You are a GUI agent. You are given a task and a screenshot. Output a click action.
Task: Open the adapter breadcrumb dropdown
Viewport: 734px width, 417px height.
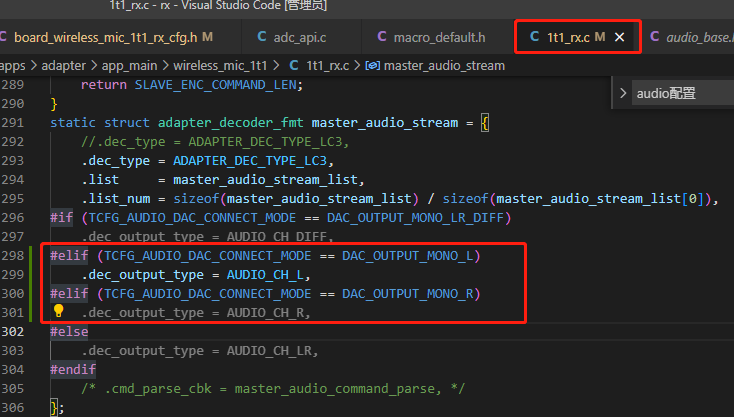(64, 66)
